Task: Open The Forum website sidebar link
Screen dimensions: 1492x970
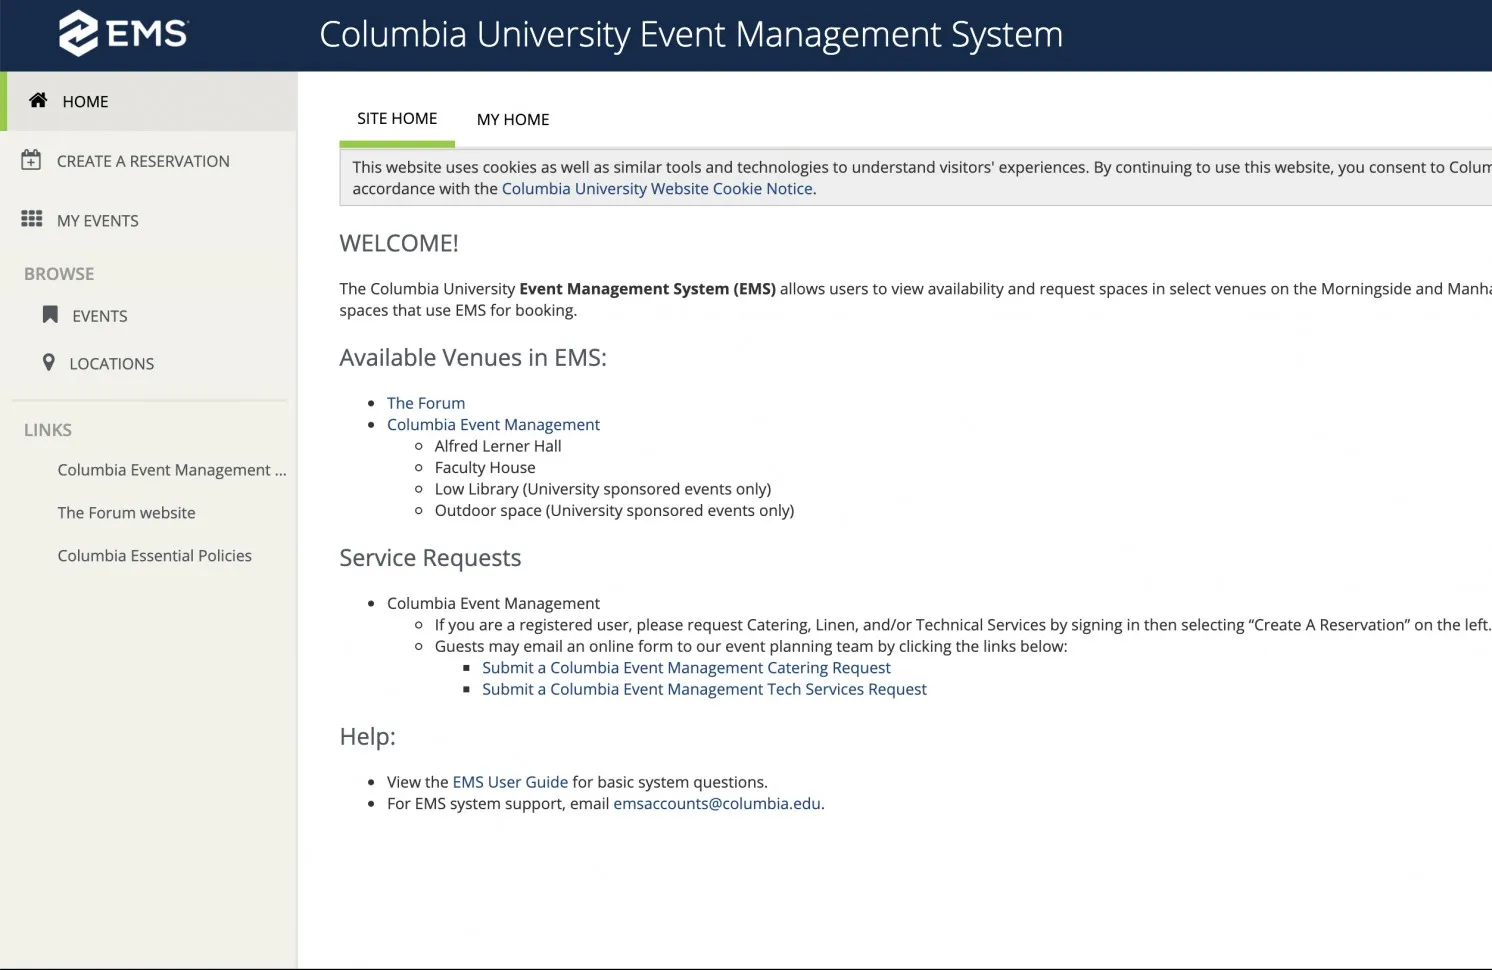Action: coord(126,513)
